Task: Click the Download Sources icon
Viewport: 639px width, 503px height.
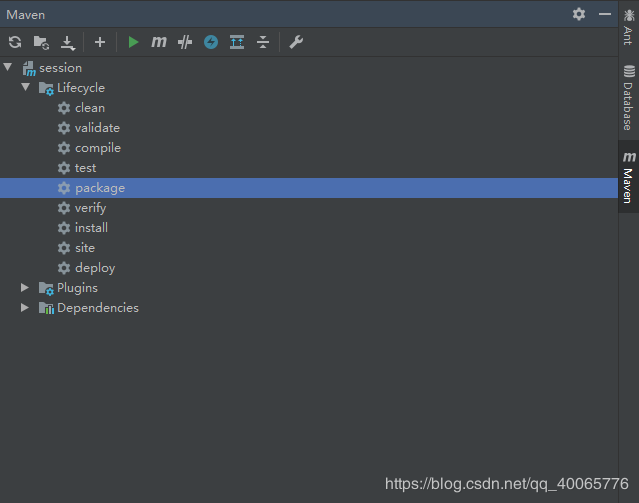Action: pyautogui.click(x=68, y=42)
